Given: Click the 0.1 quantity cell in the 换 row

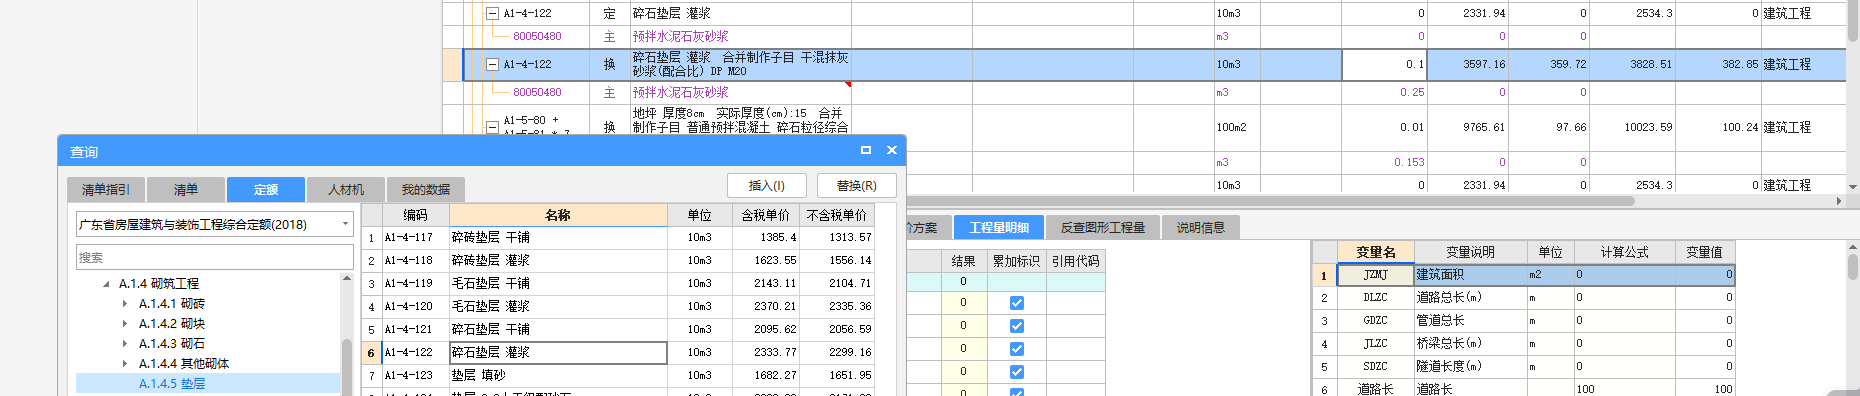Looking at the screenshot, I should pyautogui.click(x=1384, y=64).
